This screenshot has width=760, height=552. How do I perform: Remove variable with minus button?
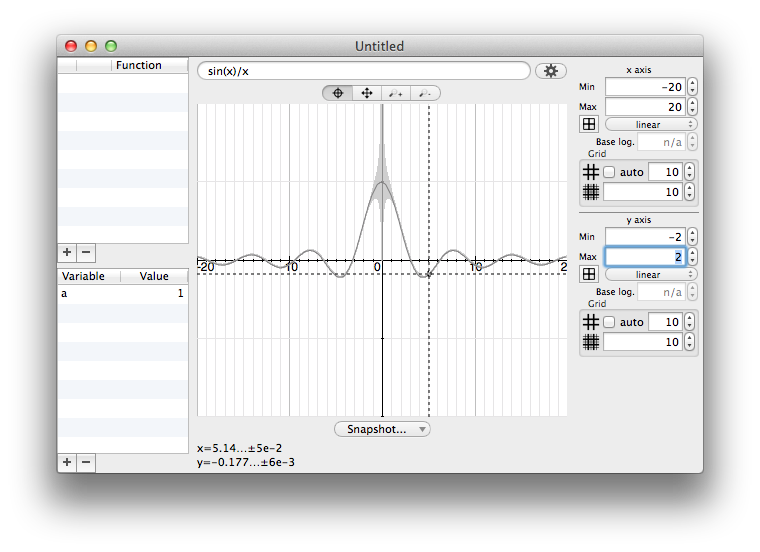86,462
